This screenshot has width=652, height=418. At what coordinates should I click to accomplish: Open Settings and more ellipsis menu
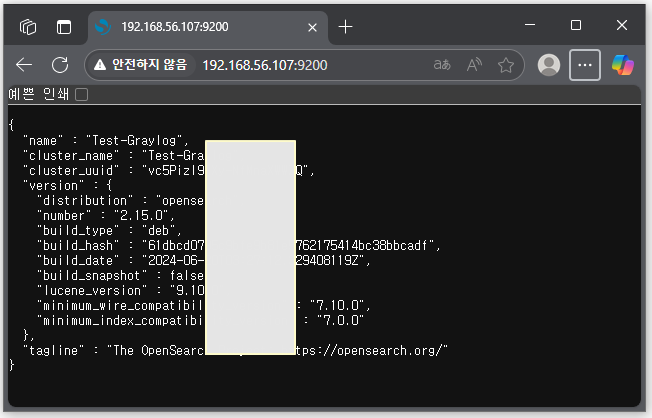coord(585,65)
